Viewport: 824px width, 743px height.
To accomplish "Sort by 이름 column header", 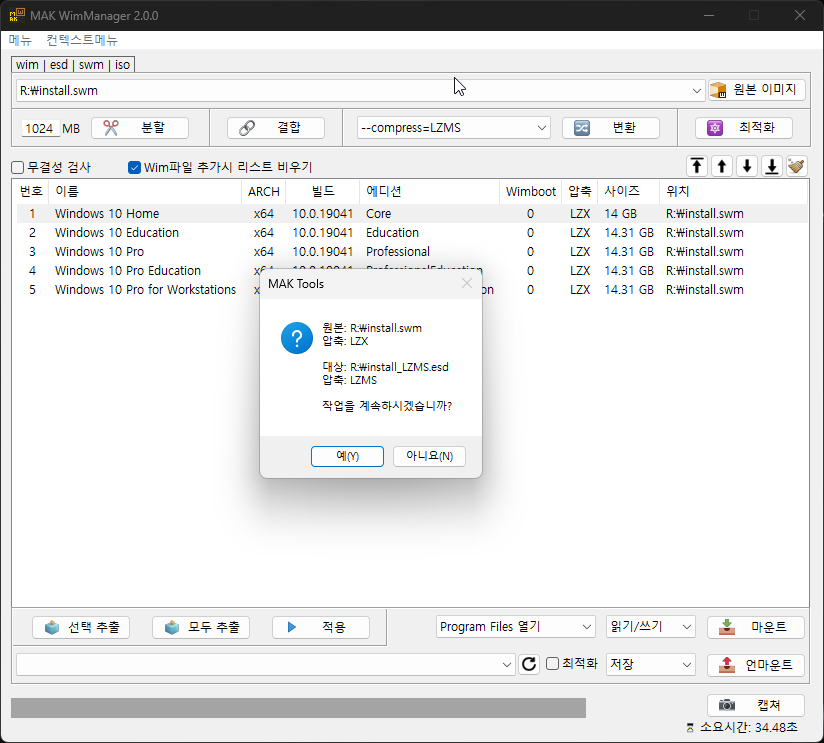I will (145, 191).
